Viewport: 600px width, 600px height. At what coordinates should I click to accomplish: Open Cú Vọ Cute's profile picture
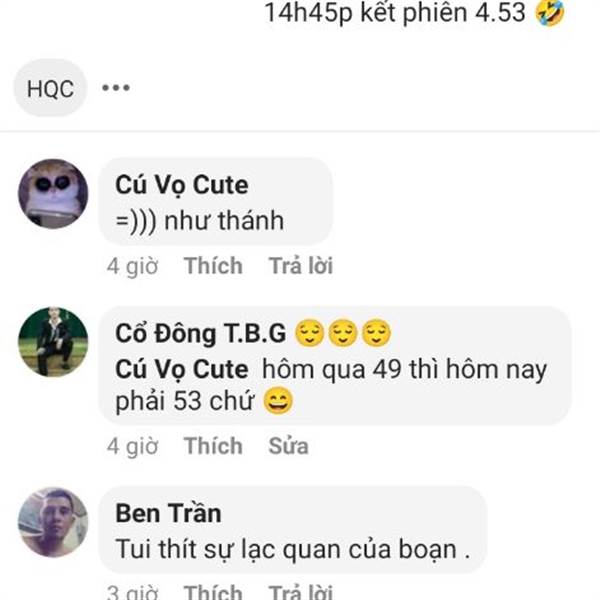53,194
